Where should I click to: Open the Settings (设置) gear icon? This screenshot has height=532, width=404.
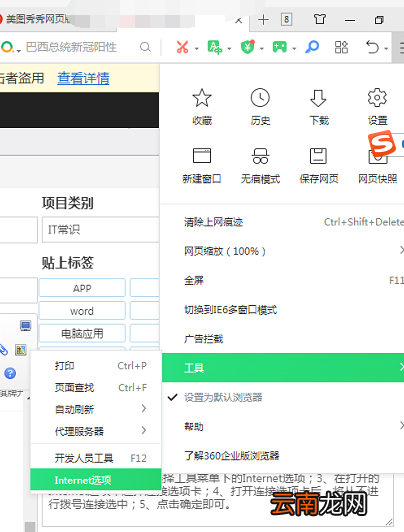[x=377, y=98]
